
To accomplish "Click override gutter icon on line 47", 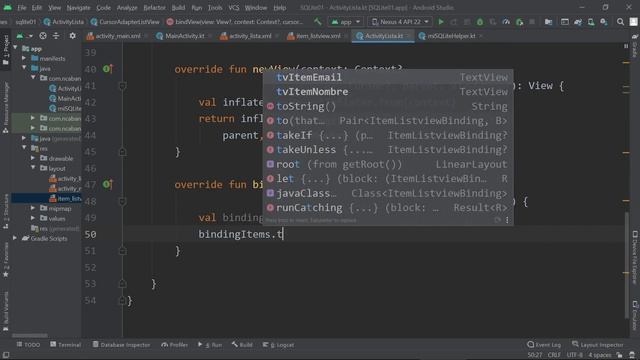I will coord(108,184).
